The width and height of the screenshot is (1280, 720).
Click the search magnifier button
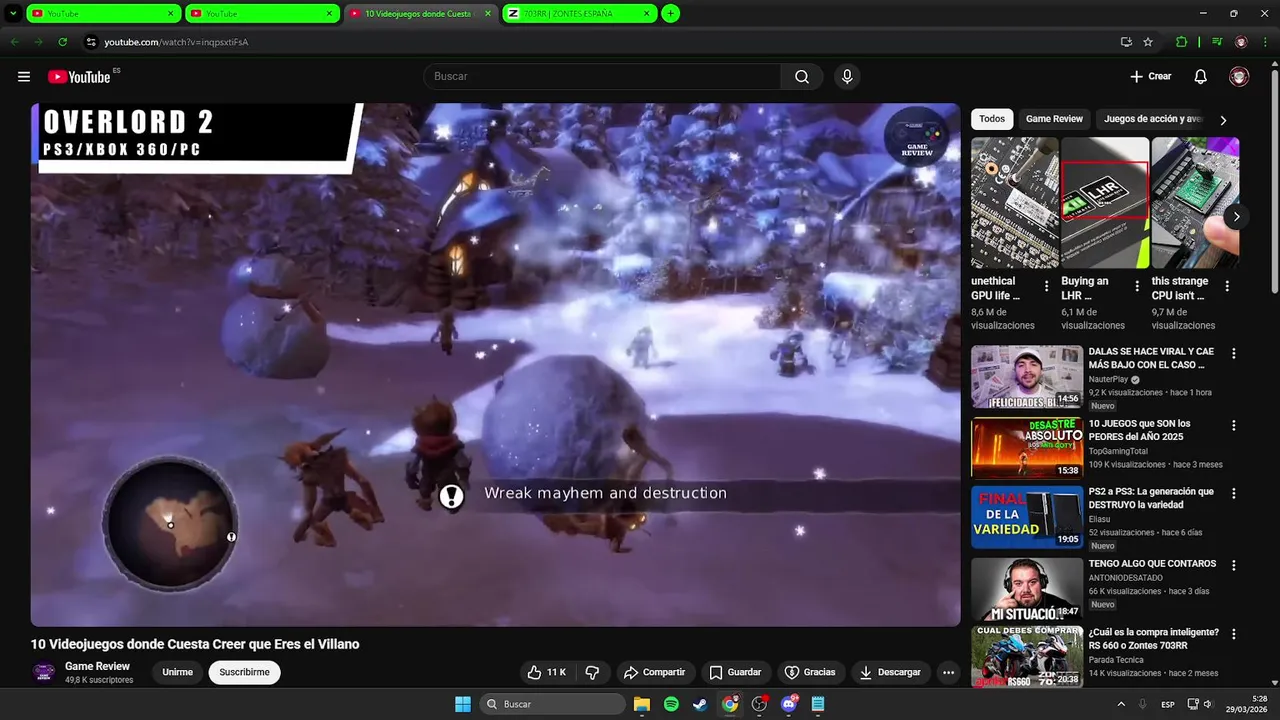click(802, 77)
